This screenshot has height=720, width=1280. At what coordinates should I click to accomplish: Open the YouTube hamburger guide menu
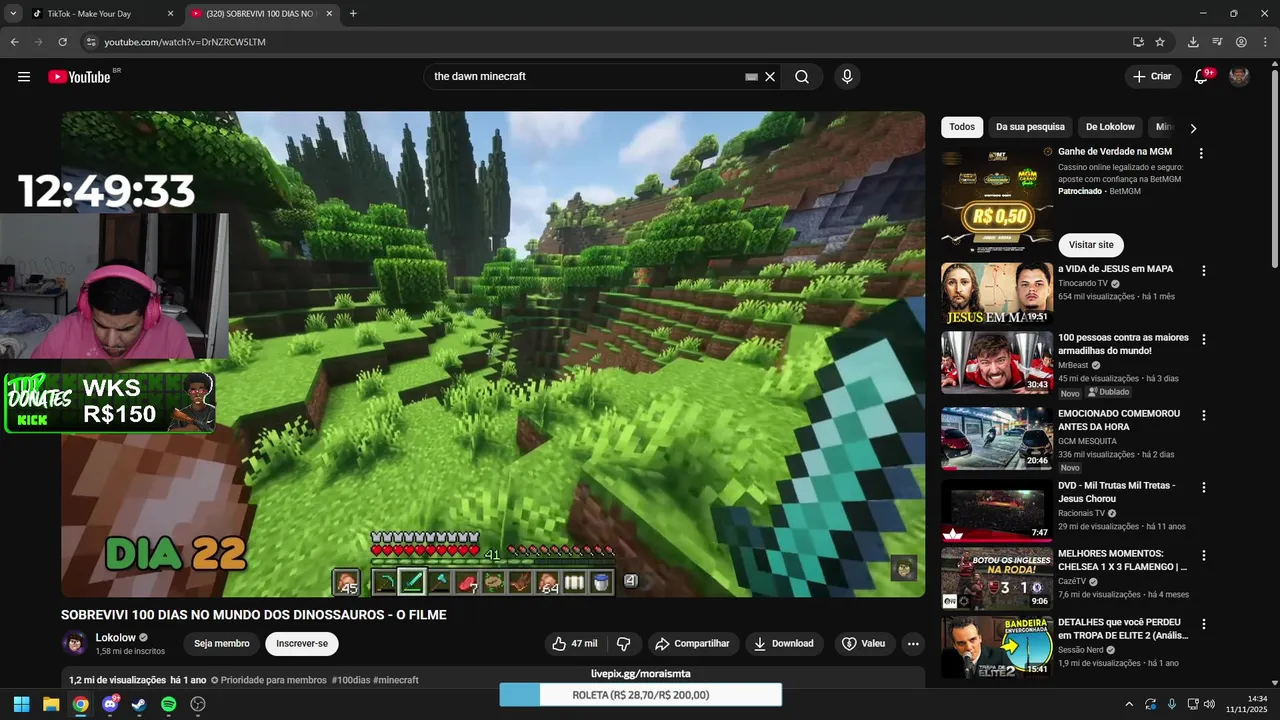pos(24,77)
